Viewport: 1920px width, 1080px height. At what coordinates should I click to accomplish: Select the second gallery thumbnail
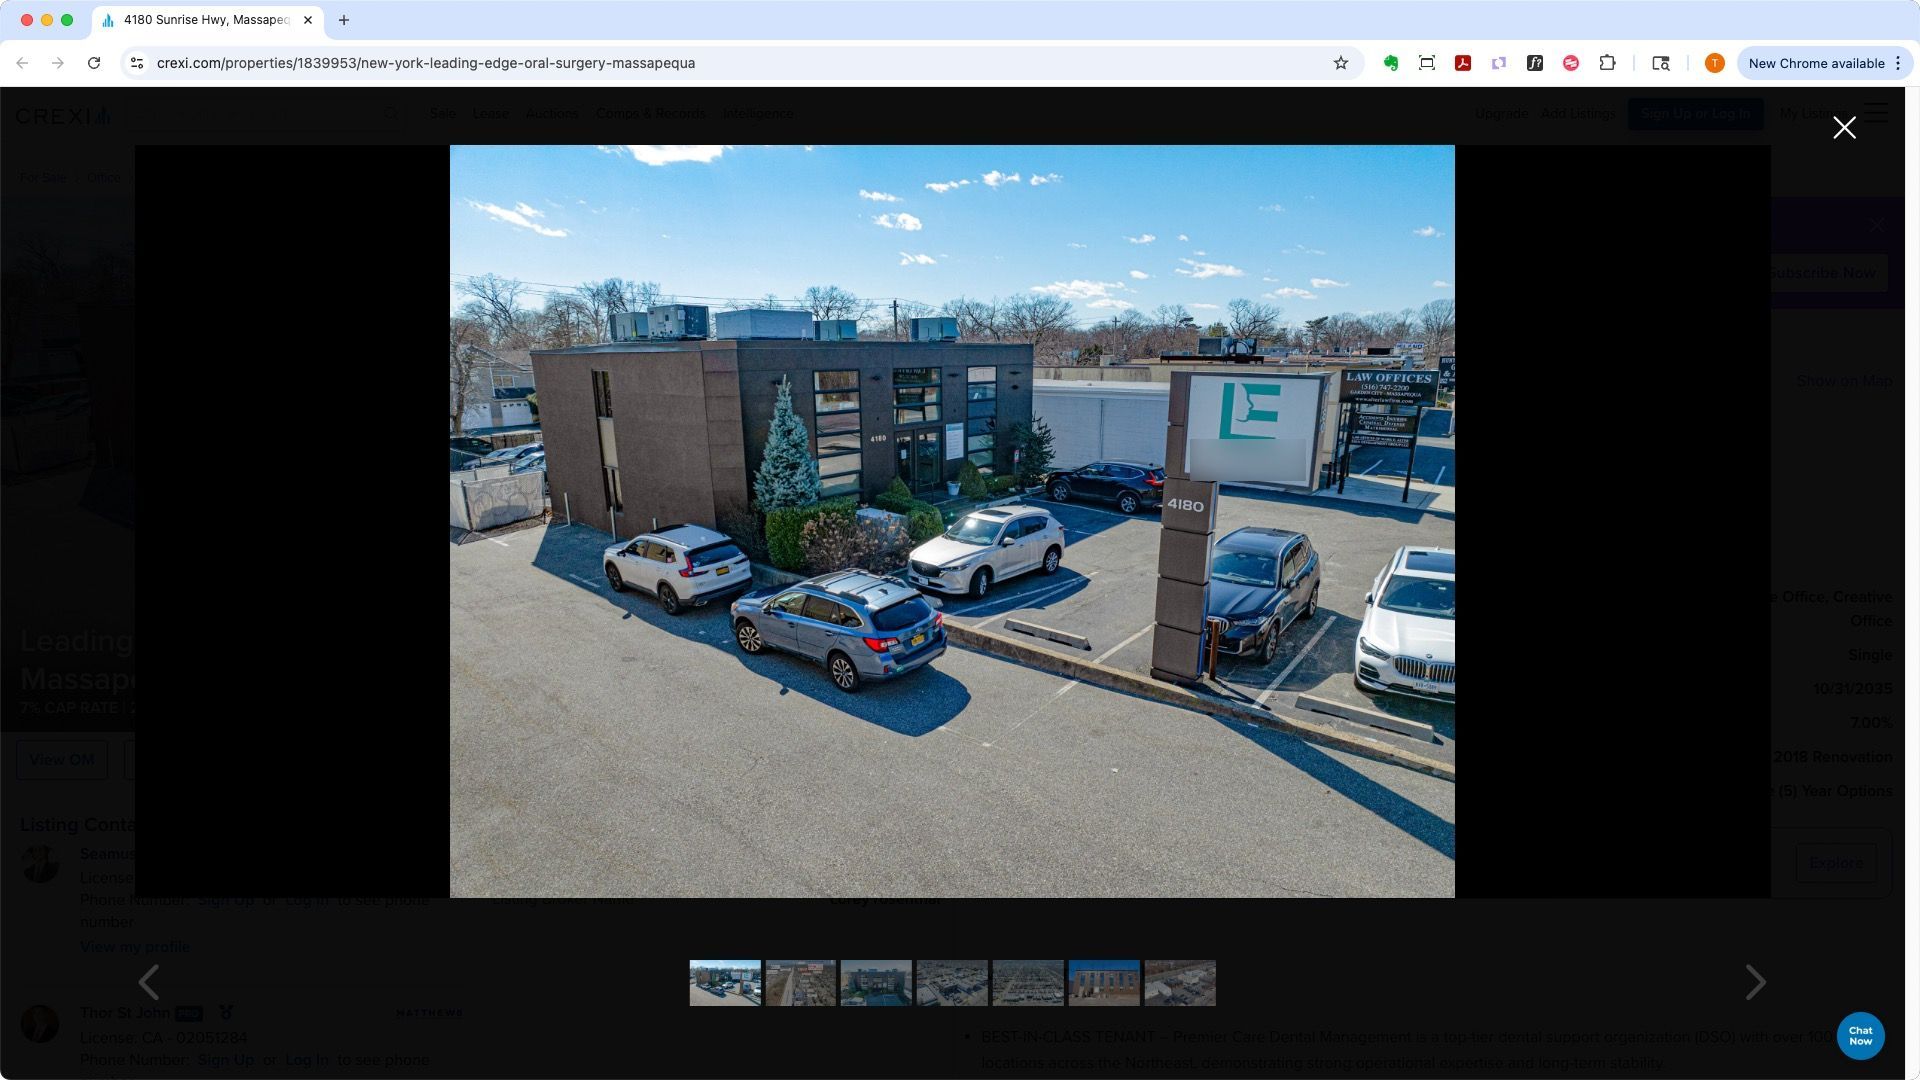tap(800, 983)
